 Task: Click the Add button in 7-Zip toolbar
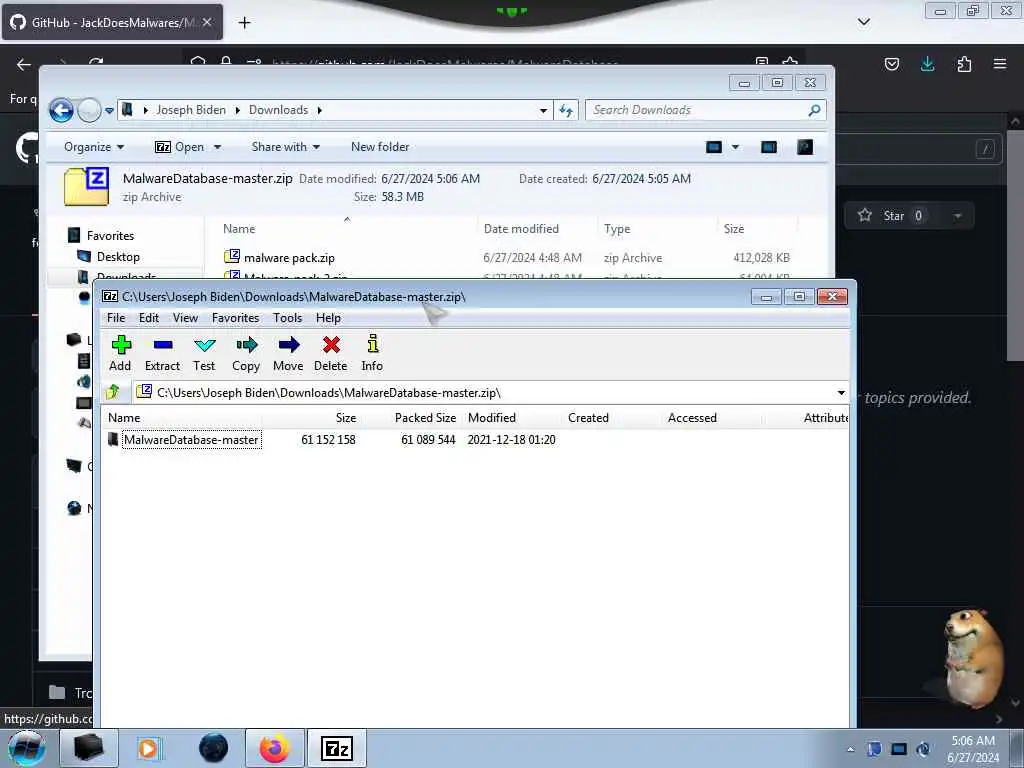pyautogui.click(x=120, y=353)
